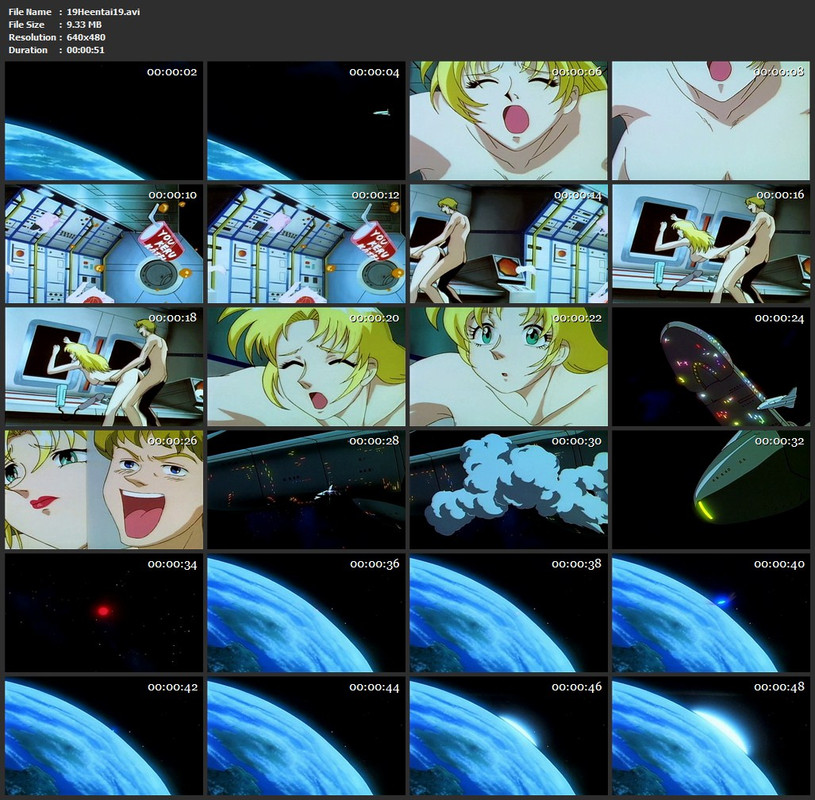Select the dark ship hull frame at 00:00:28

click(306, 490)
